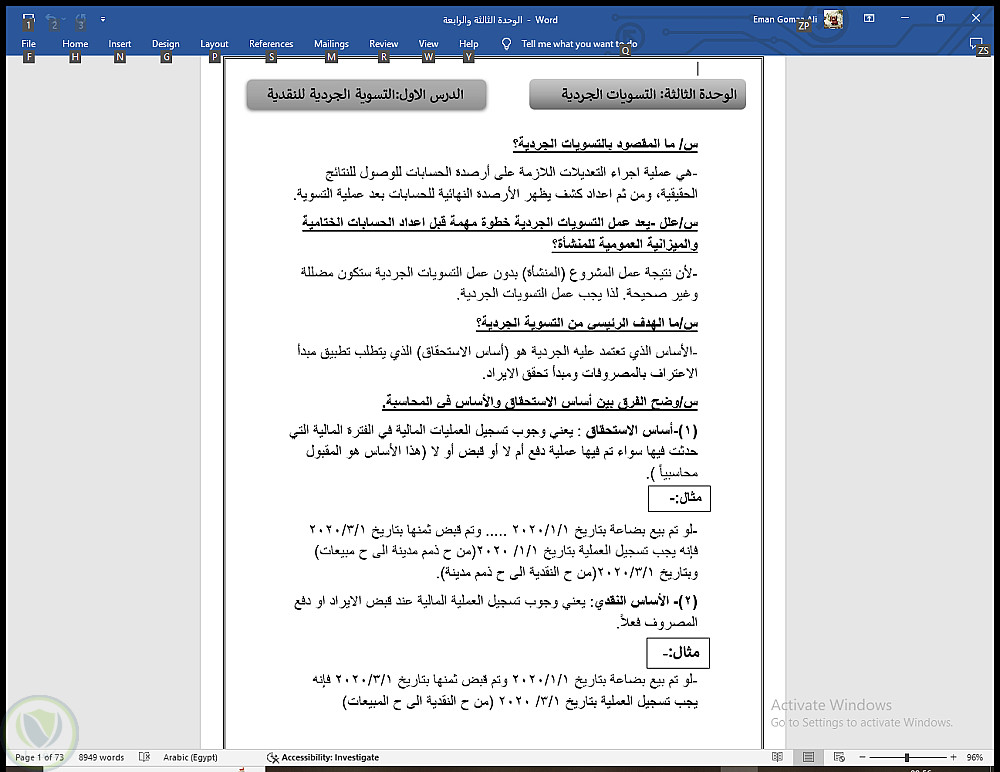1000x772 pixels.
Task: Click the heading box 'الدرس الاول: التسوية الجردية للنقدية'
Action: click(x=366, y=94)
